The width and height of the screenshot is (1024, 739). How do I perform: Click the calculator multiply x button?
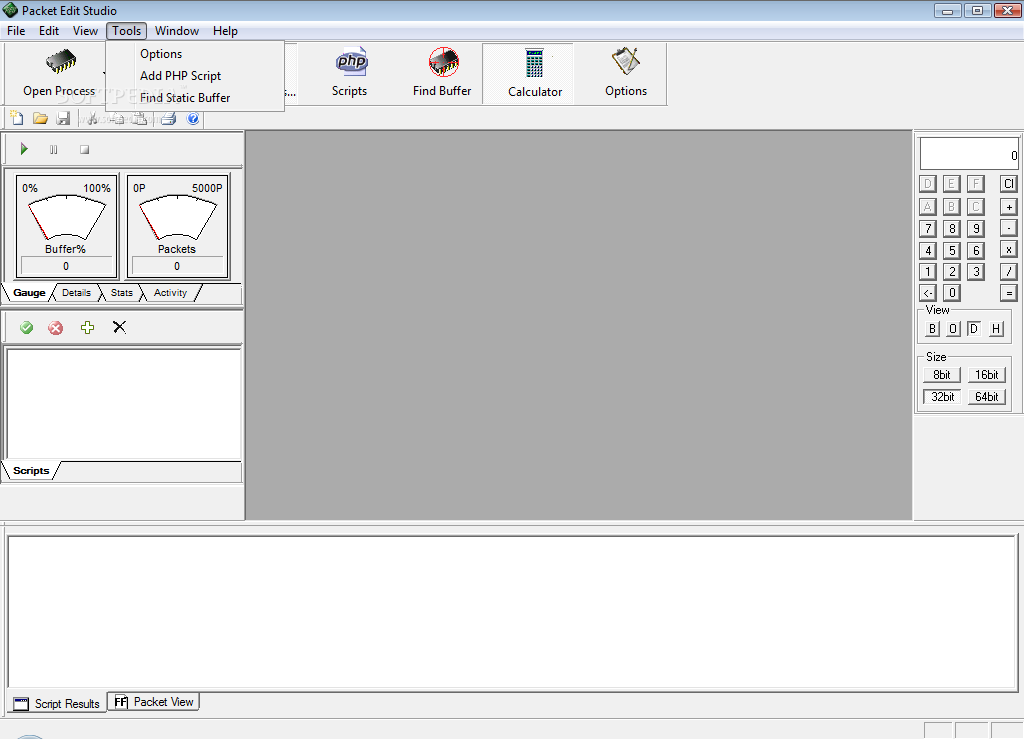coord(1008,249)
